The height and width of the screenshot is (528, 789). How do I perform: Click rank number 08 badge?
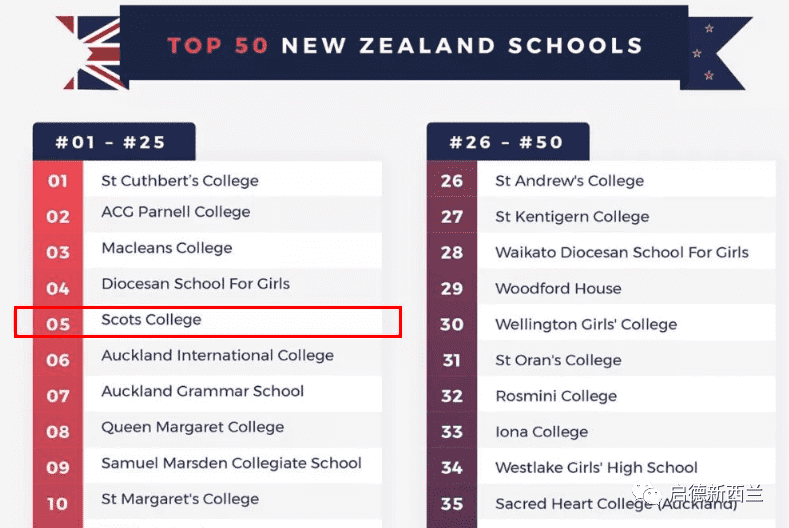58,432
